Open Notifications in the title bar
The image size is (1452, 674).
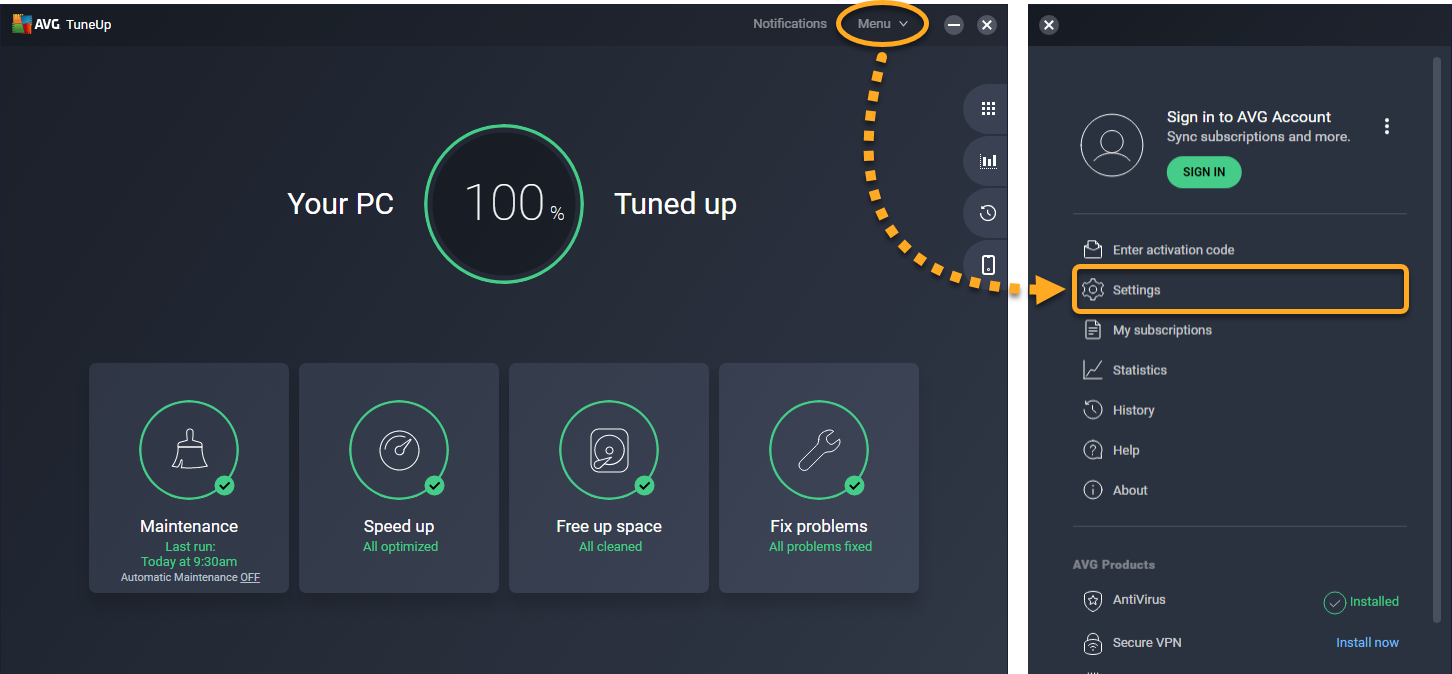point(790,24)
